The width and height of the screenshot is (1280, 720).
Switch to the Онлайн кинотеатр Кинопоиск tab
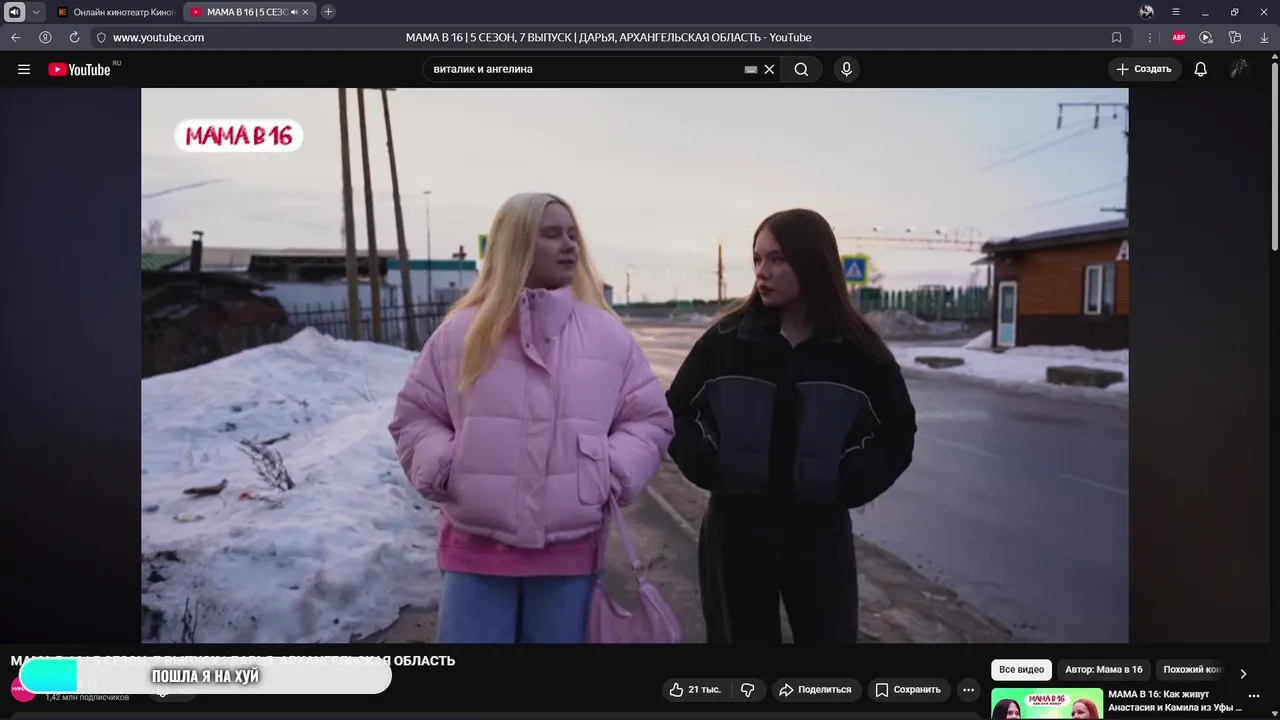[116, 12]
